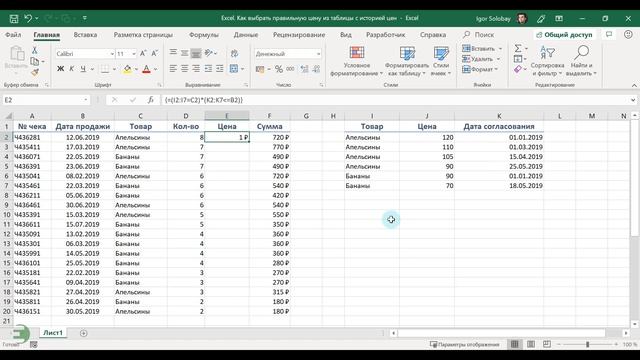Switch to the Данные tab
640x360 pixels.
[x=246, y=35]
